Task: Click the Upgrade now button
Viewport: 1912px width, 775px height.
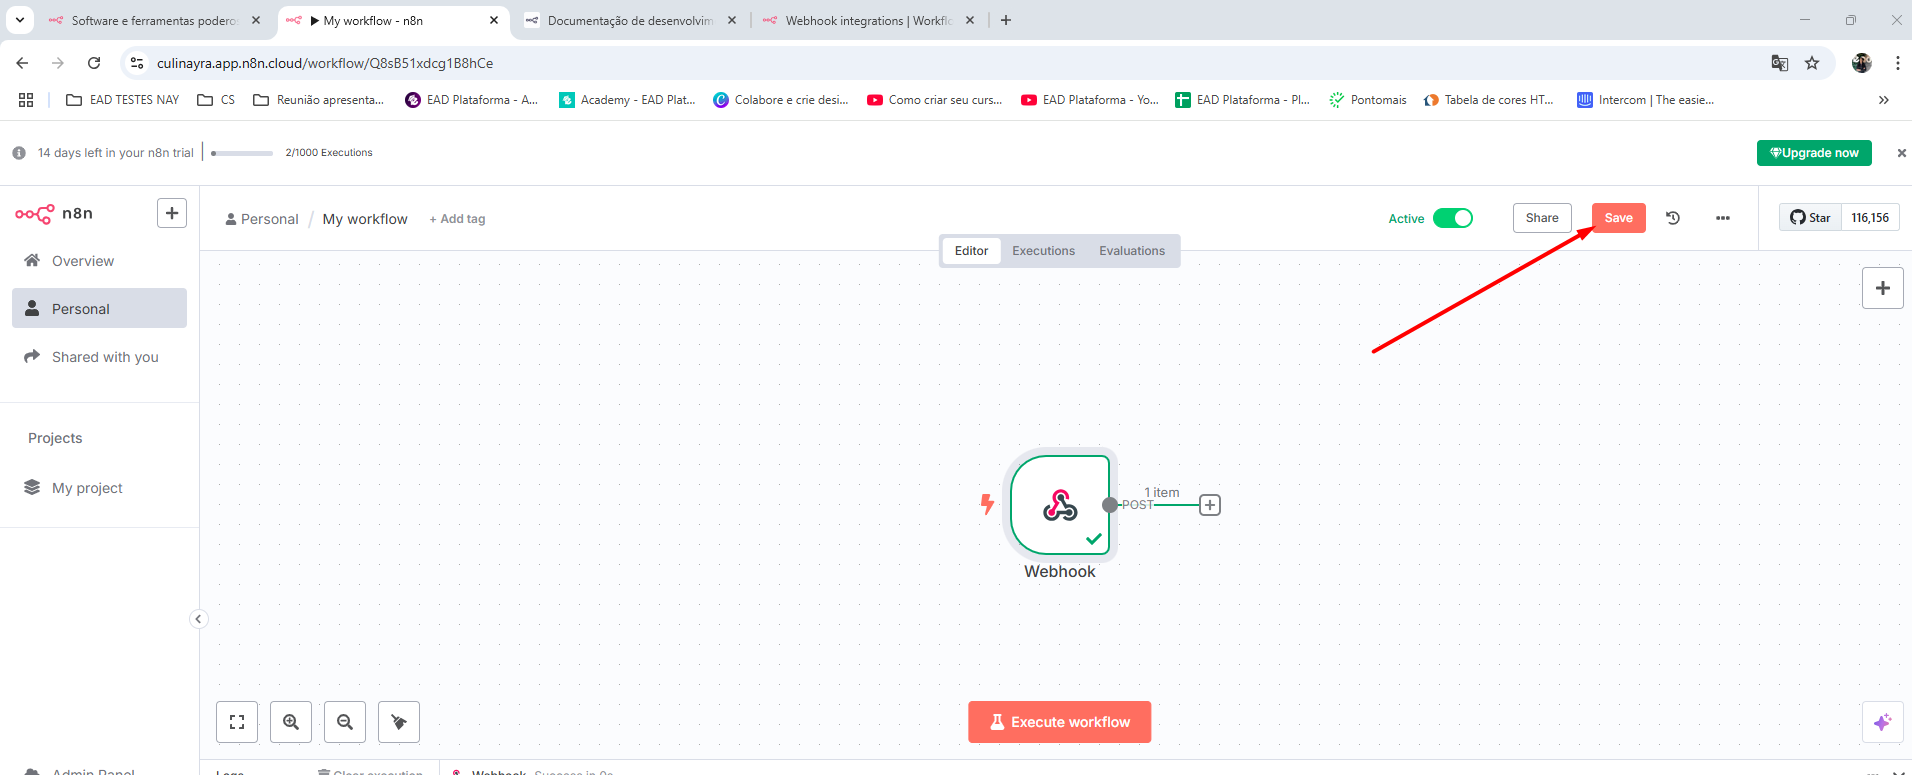Action: click(x=1814, y=153)
